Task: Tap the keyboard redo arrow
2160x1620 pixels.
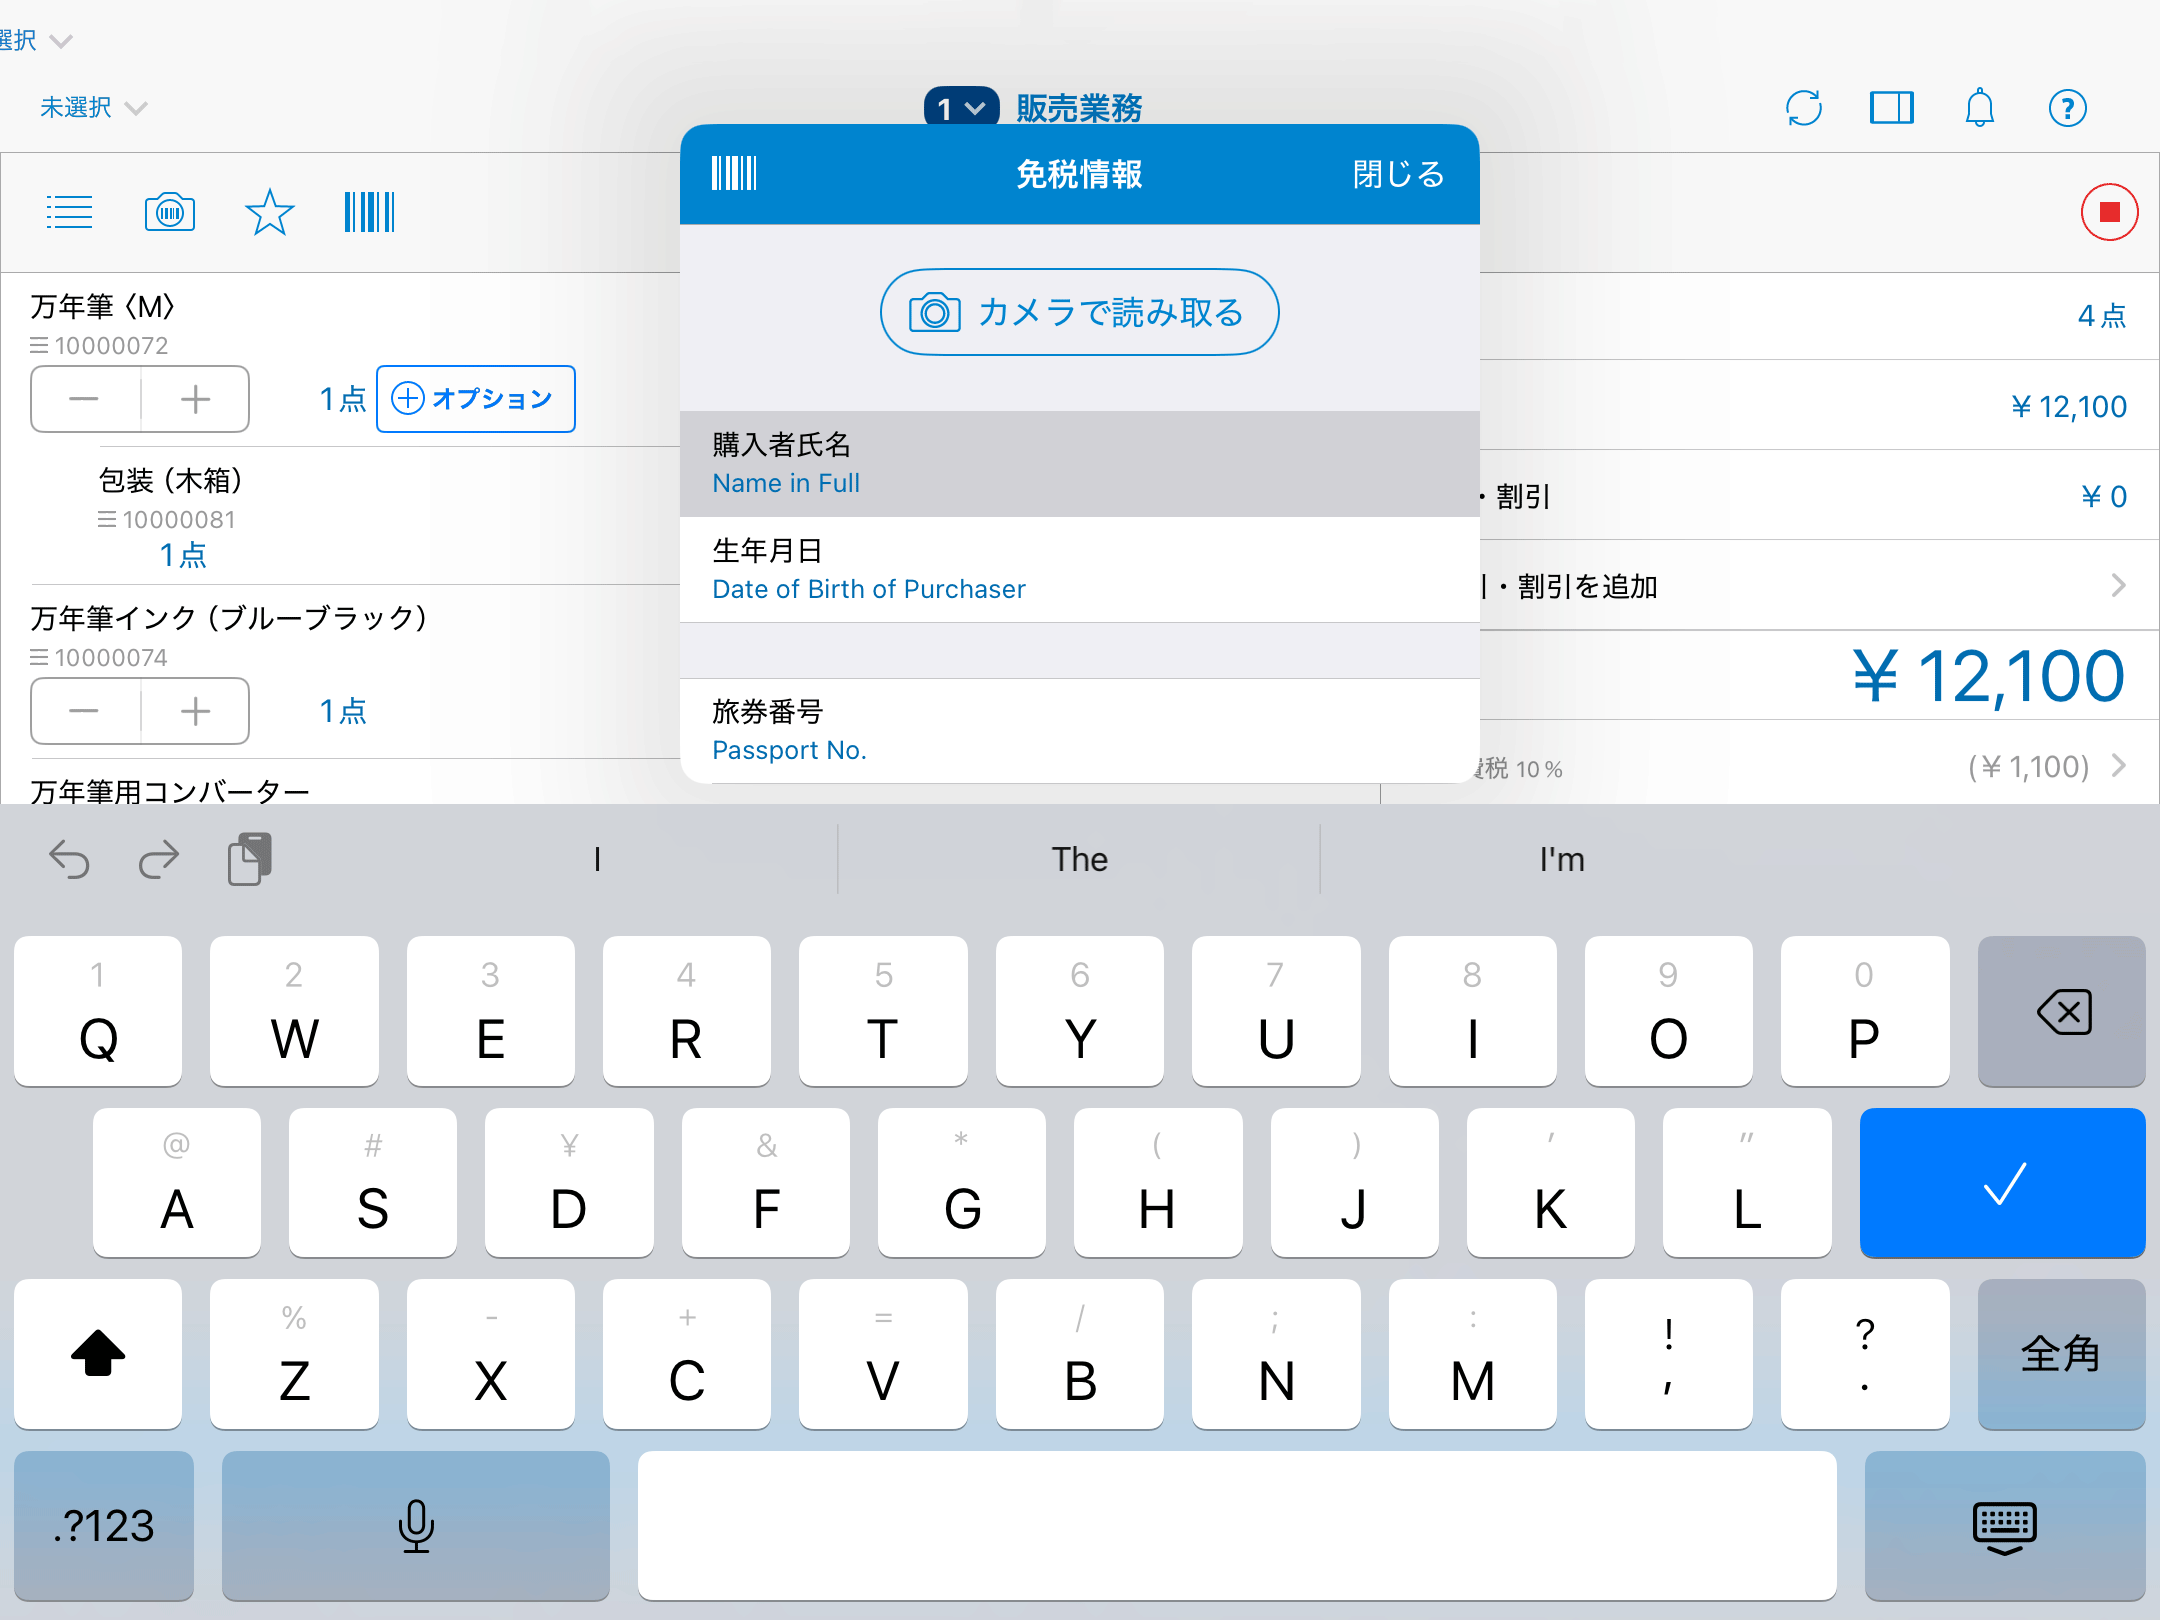Action: [x=158, y=859]
